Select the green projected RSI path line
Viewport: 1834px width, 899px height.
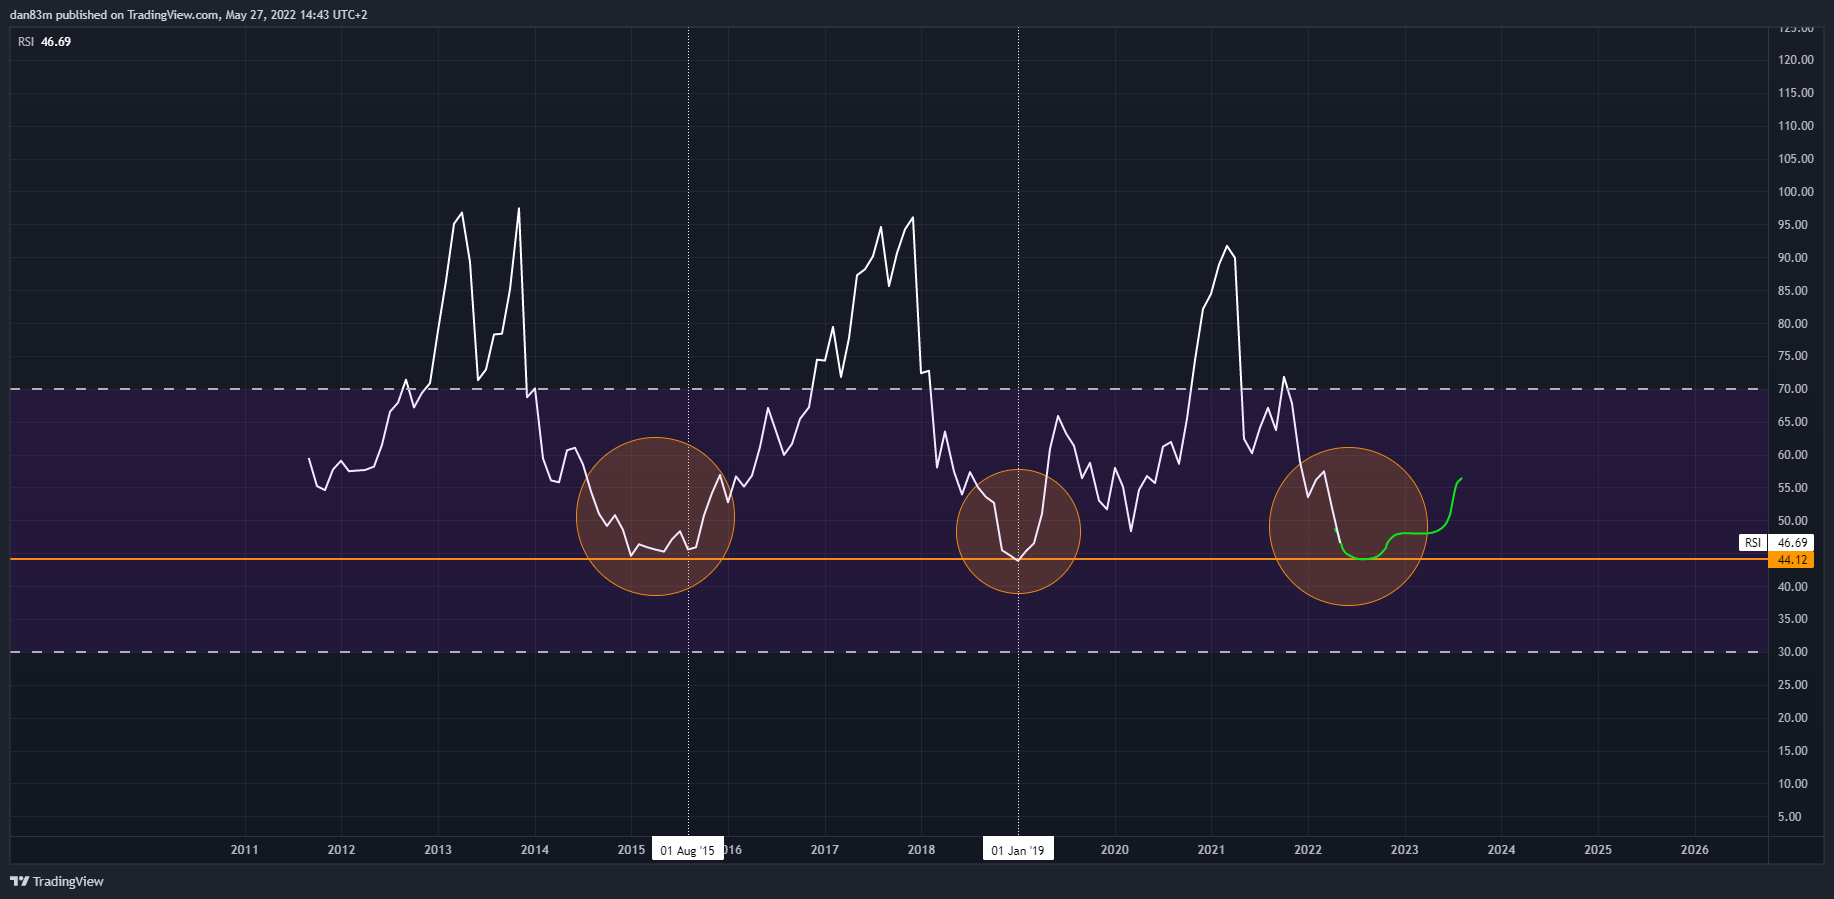pos(1400,533)
